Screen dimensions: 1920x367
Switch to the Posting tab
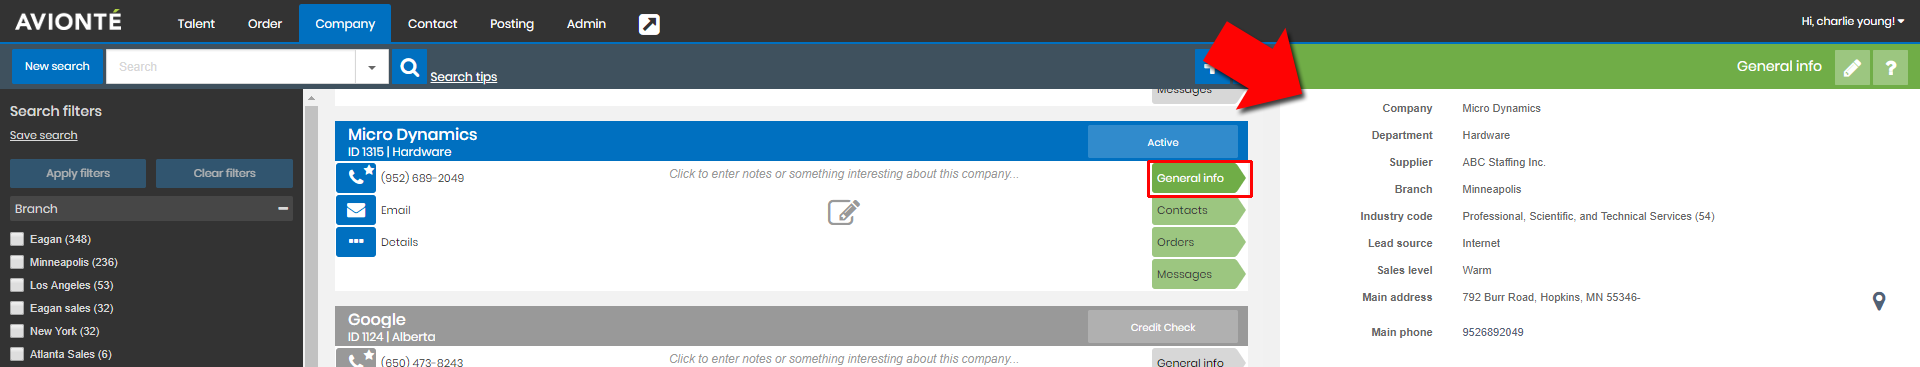[512, 24]
